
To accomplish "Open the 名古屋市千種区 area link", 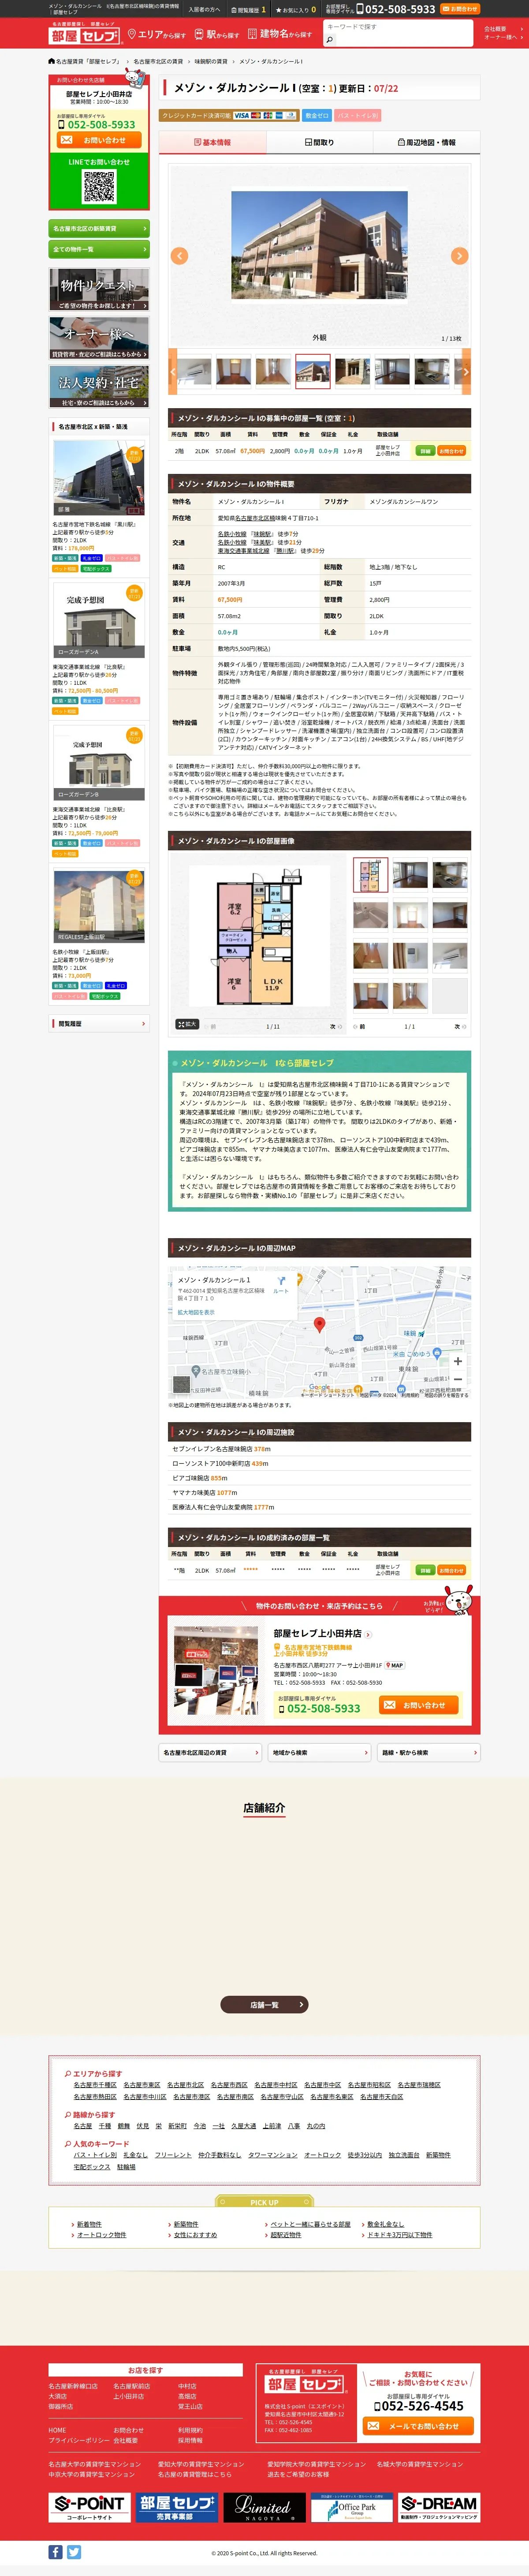I will pyautogui.click(x=95, y=2085).
